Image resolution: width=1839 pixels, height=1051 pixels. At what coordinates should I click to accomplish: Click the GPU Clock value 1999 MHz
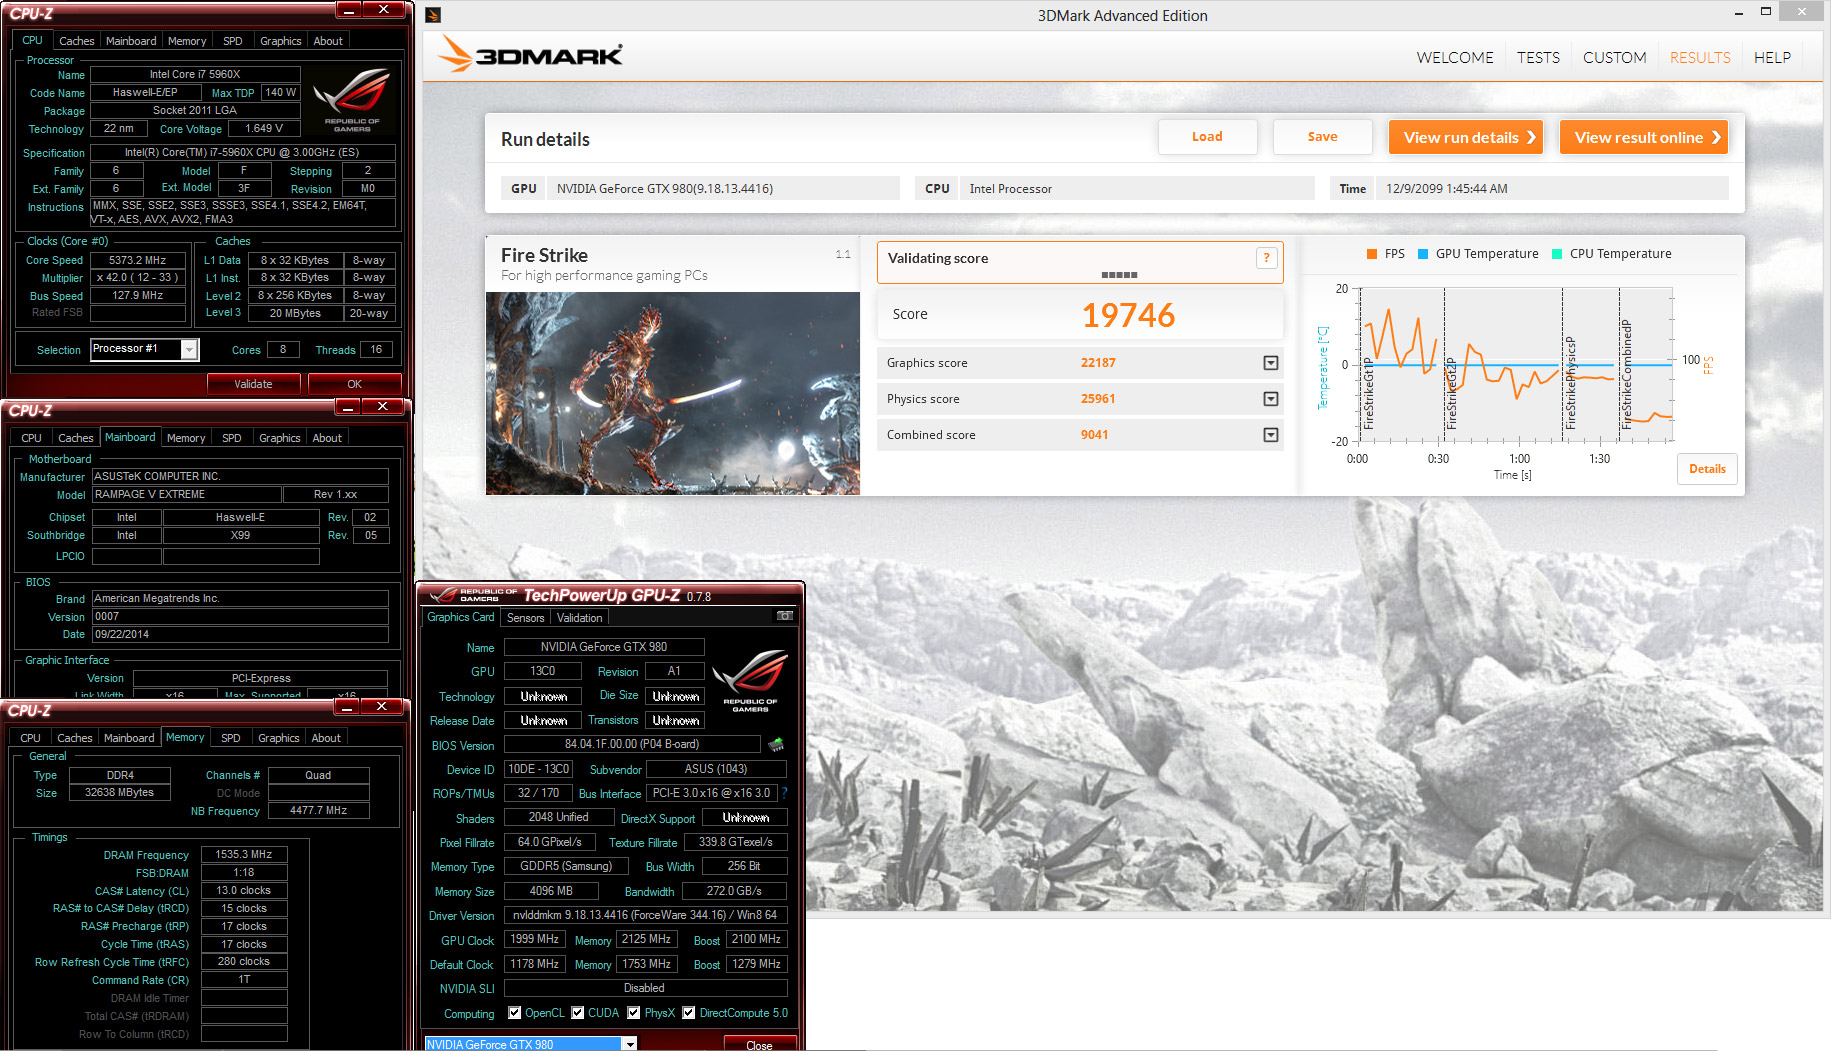[535, 940]
